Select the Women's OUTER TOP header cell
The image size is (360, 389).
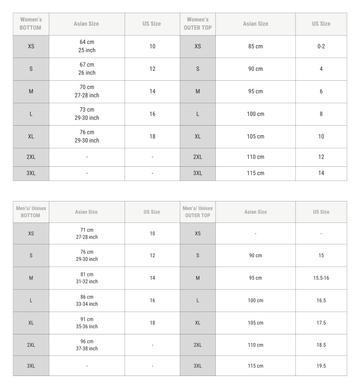pyautogui.click(x=198, y=24)
